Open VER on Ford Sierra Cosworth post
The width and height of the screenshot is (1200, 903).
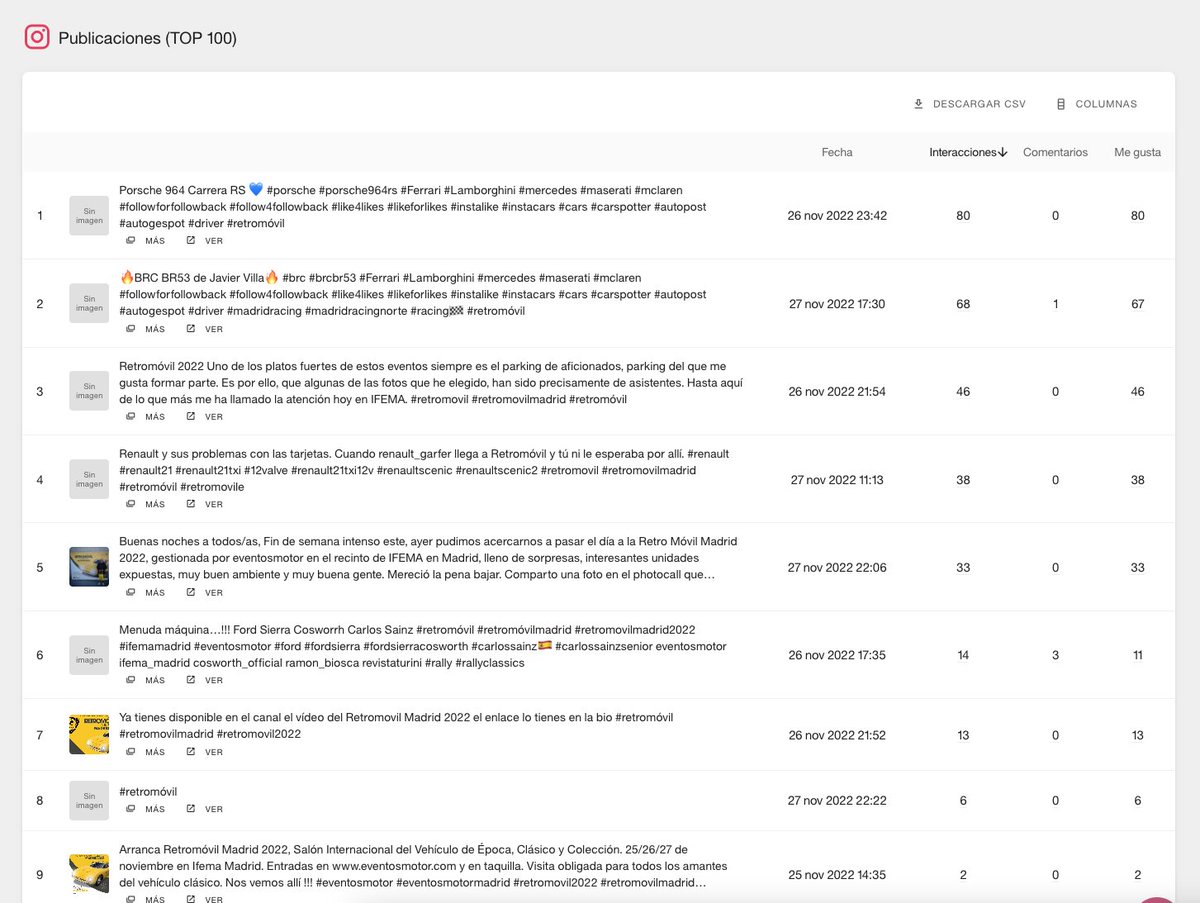[204, 680]
